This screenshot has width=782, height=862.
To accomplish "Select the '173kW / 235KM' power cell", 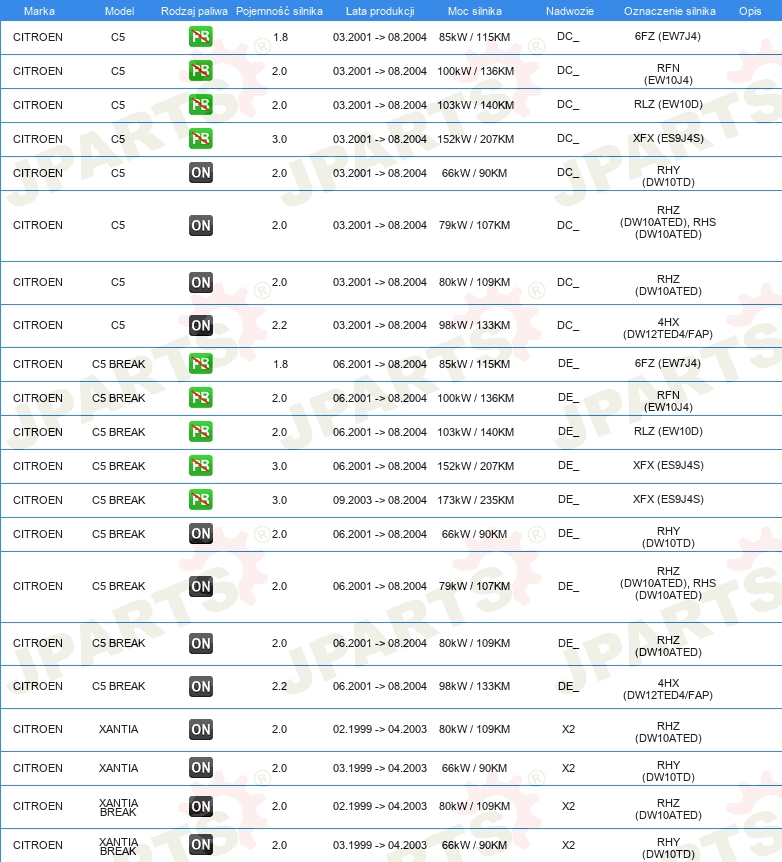I will tap(476, 500).
